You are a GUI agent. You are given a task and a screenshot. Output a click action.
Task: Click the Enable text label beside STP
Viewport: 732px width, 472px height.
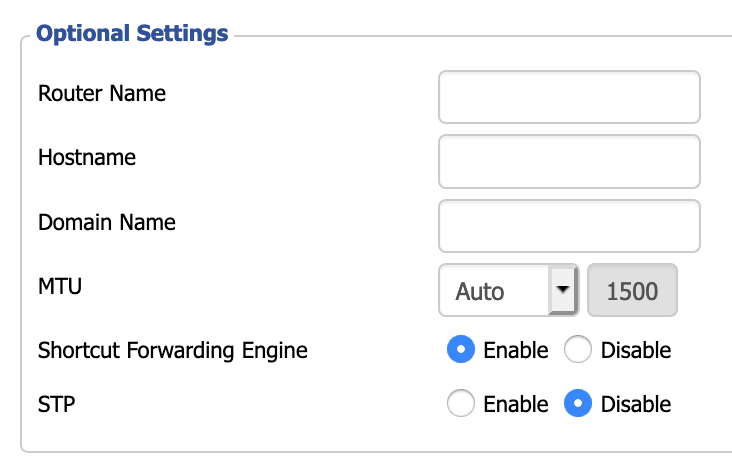click(x=515, y=404)
